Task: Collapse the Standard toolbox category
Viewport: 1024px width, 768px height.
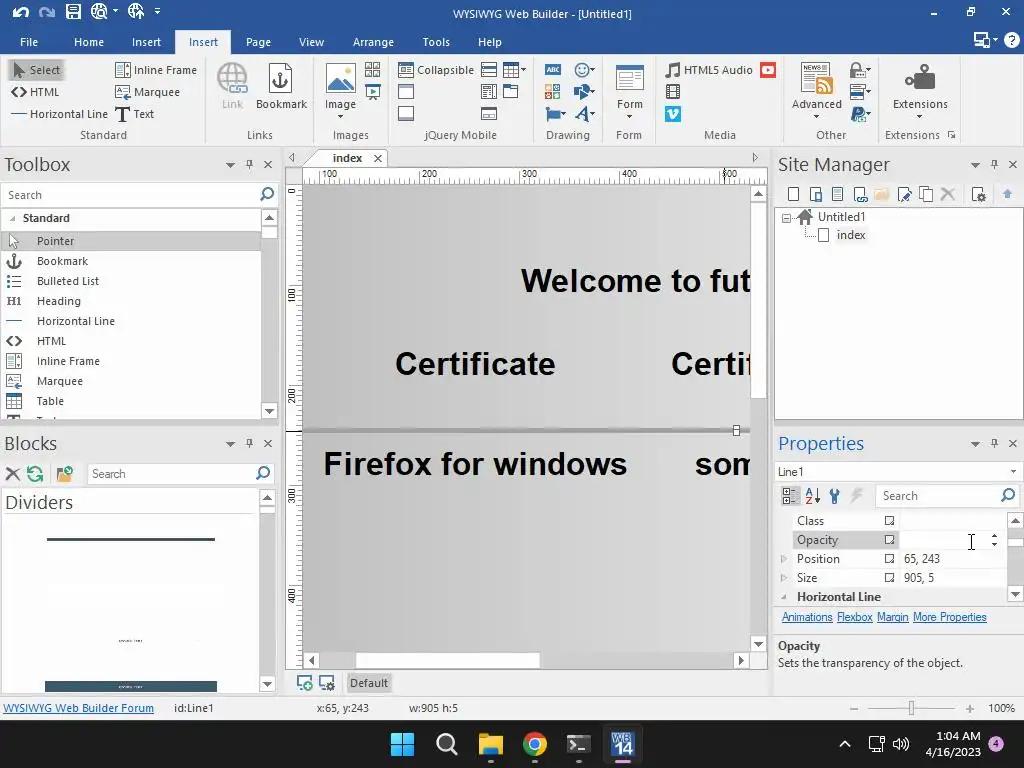Action: coord(12,218)
